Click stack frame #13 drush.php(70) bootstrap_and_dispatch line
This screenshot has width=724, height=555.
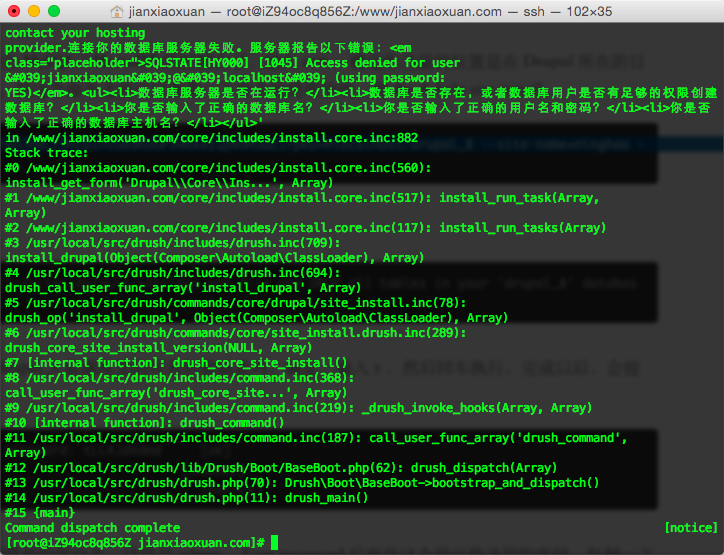point(302,483)
